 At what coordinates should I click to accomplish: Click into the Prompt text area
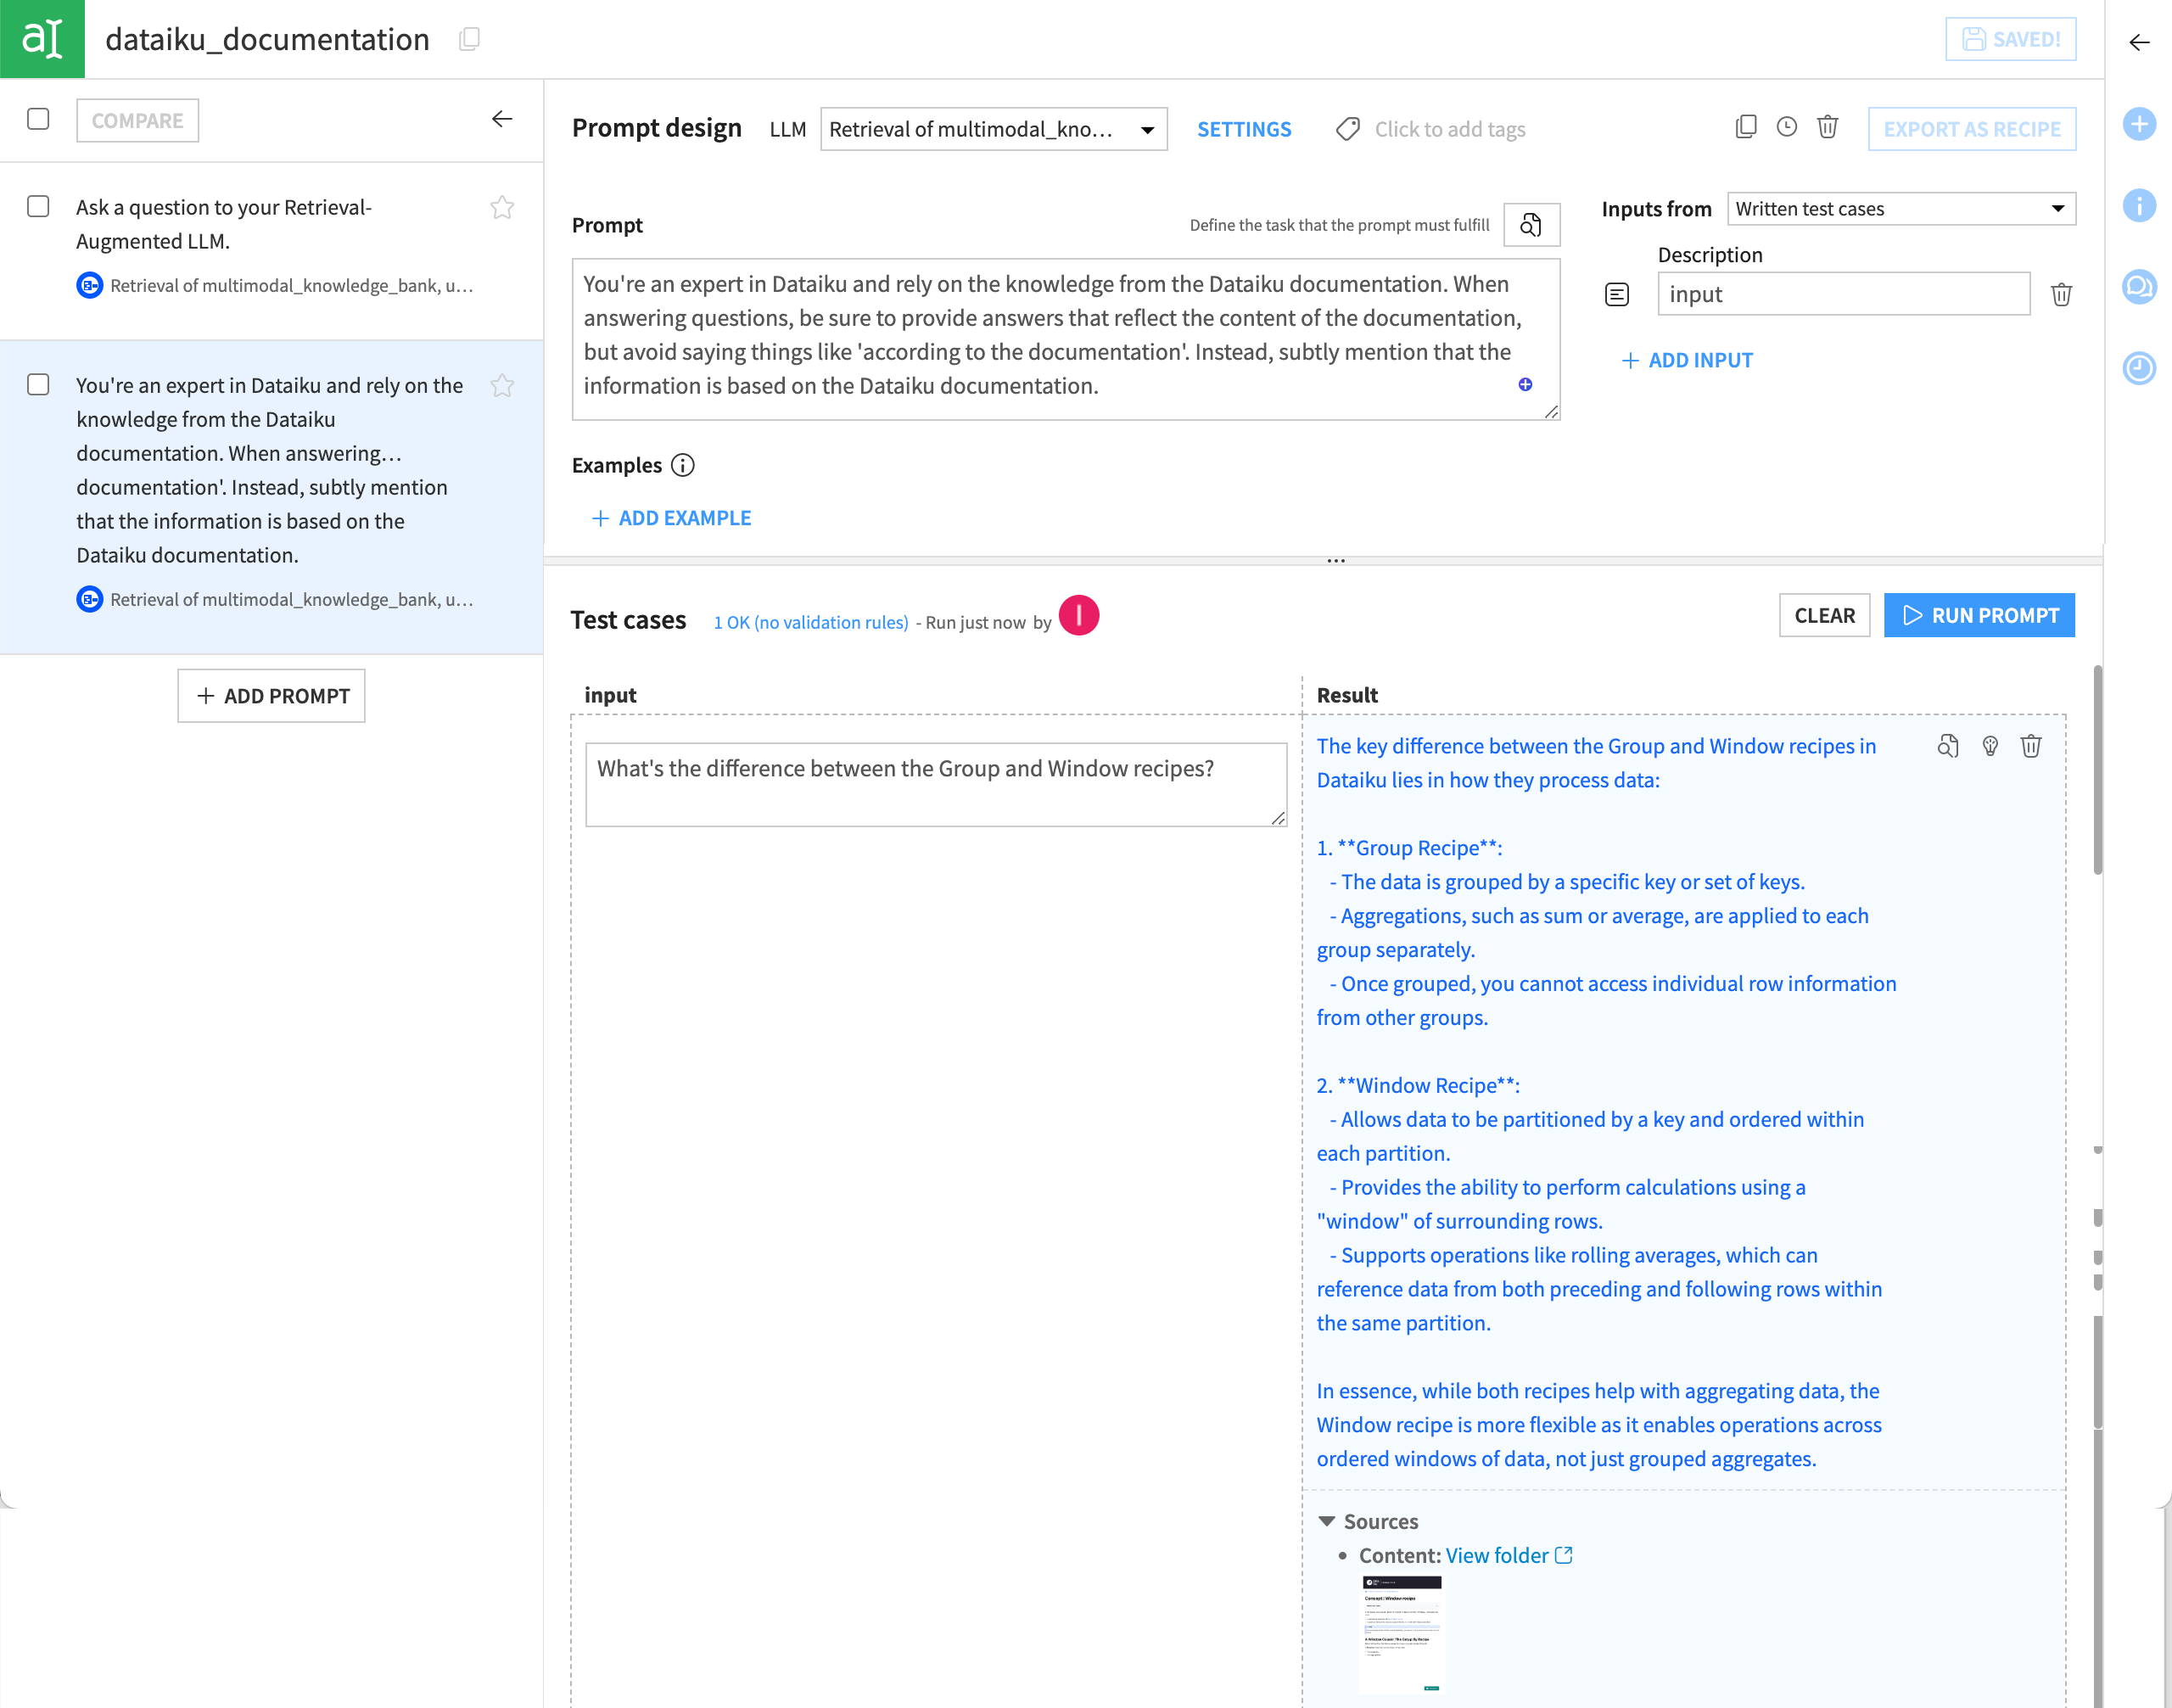(x=1066, y=339)
